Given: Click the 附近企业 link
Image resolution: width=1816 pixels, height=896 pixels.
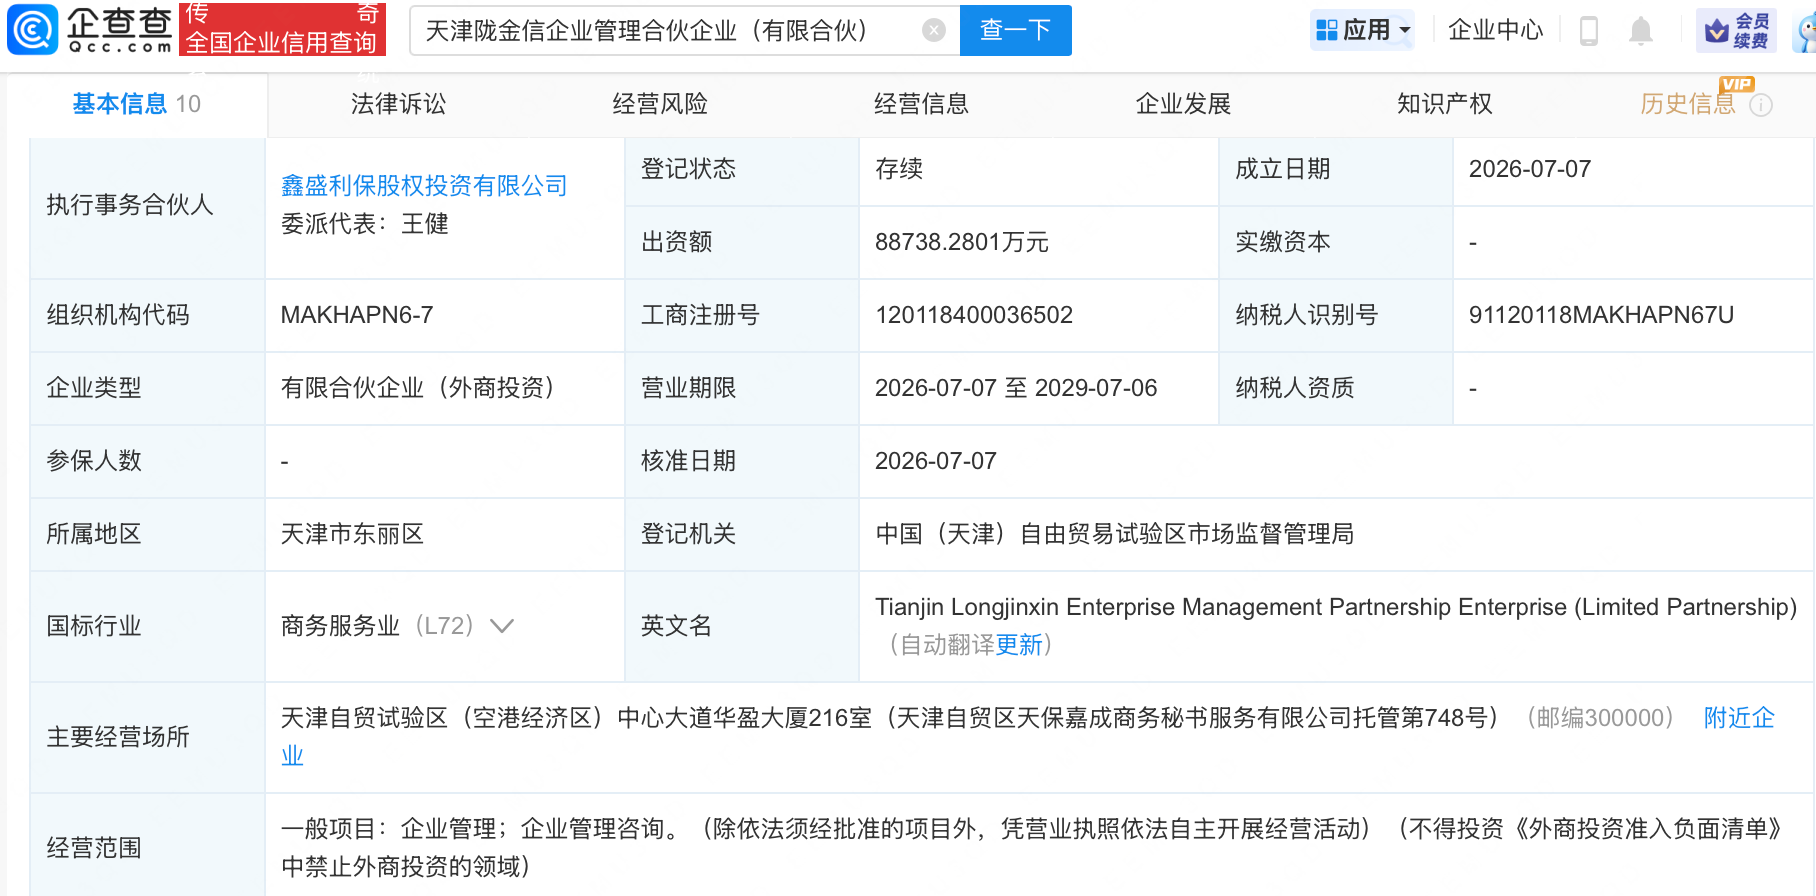Looking at the screenshot, I should [1739, 718].
